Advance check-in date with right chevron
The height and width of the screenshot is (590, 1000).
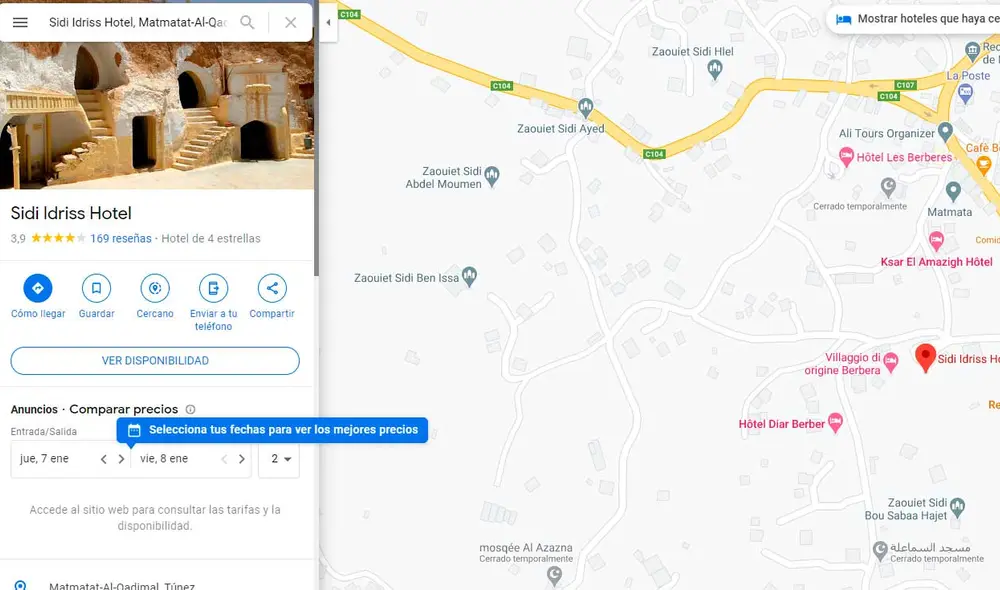(121, 459)
